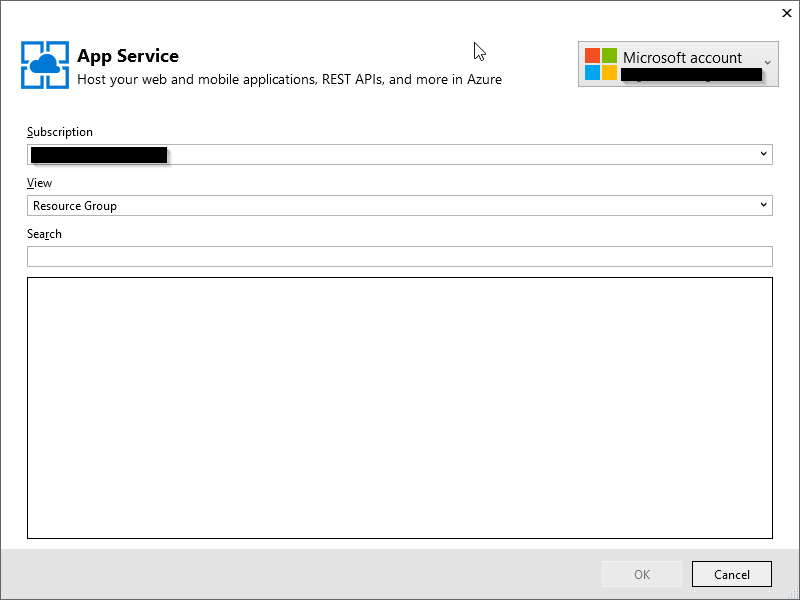Image resolution: width=800 pixels, height=600 pixels.
Task: Click the View label
Action: [x=39, y=183]
